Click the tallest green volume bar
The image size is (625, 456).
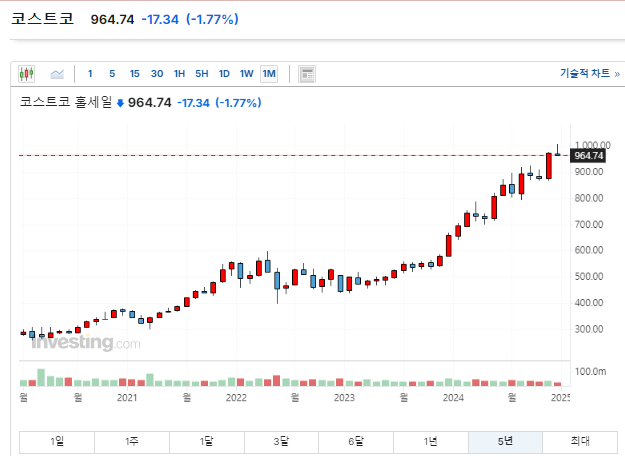(x=41, y=377)
